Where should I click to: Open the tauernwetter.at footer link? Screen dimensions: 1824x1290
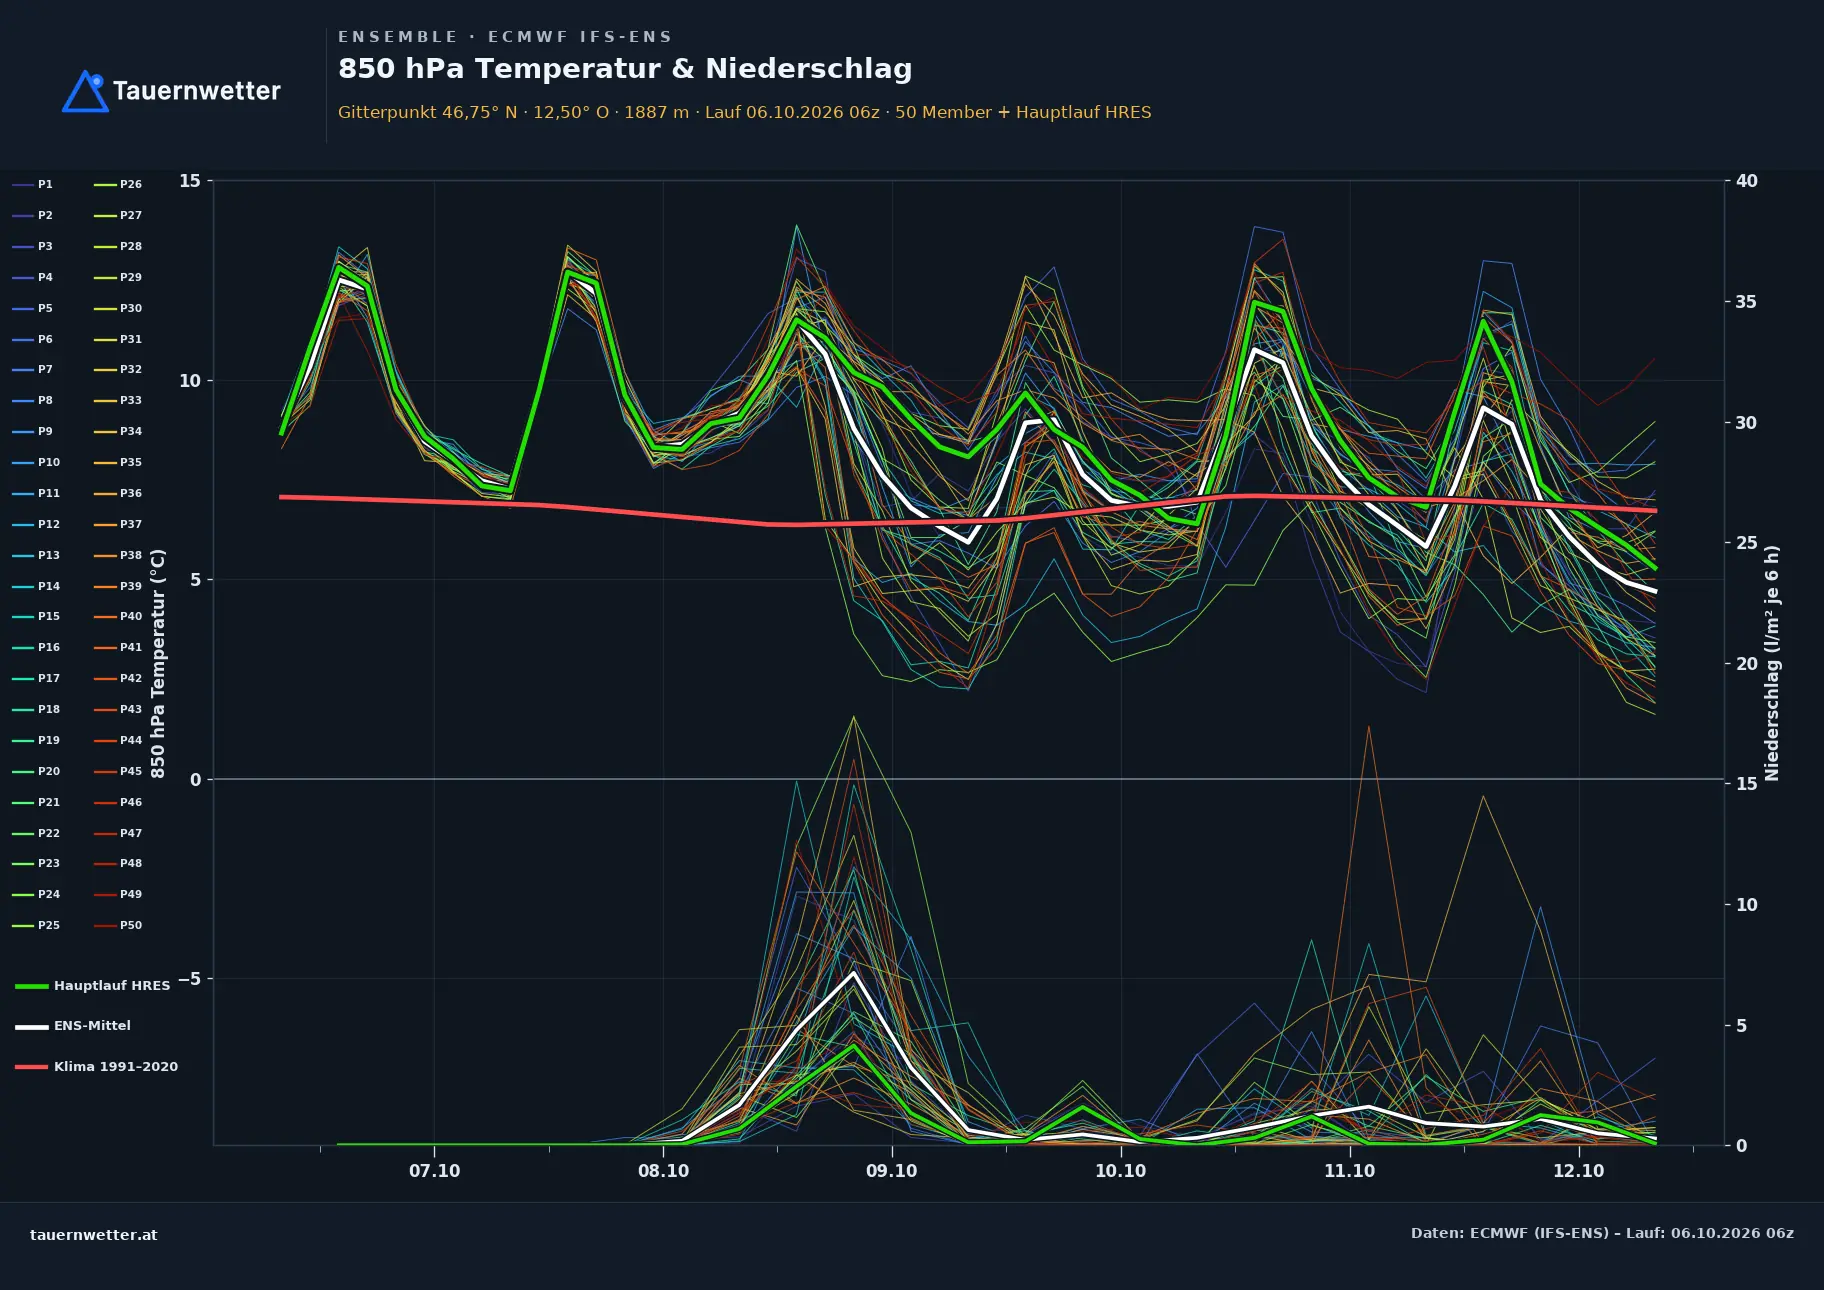point(94,1234)
